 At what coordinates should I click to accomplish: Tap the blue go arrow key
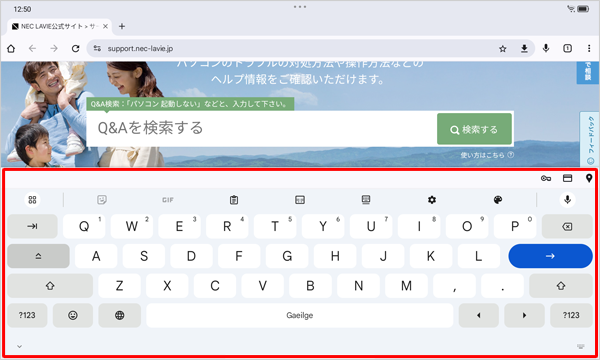coord(550,256)
